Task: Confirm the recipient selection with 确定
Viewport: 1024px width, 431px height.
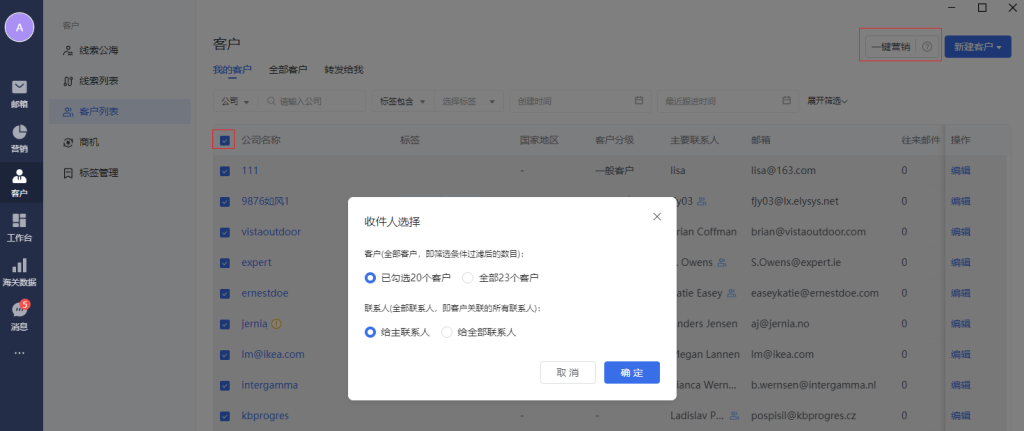Action: [631, 372]
